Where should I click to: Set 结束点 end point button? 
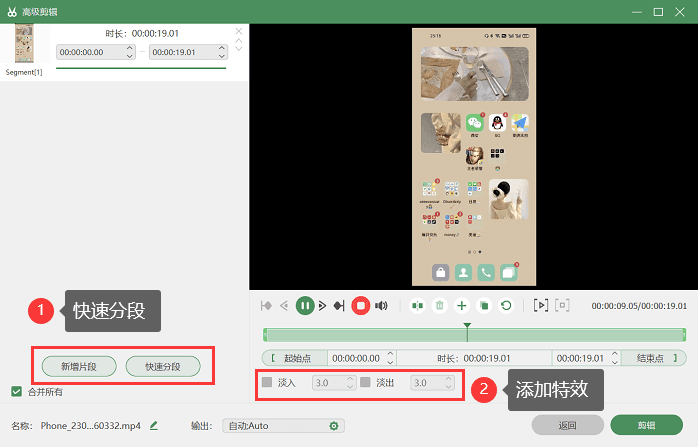click(x=653, y=358)
